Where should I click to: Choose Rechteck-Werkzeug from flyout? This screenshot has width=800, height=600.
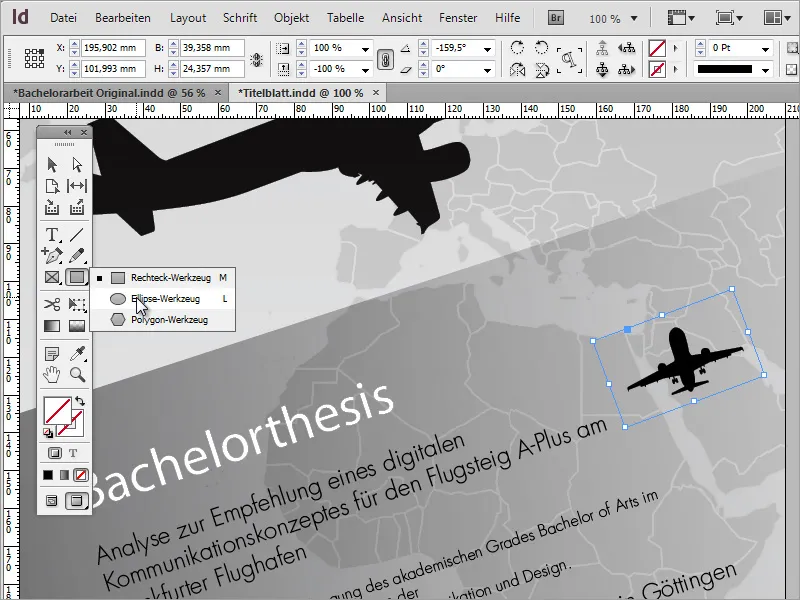(x=163, y=278)
